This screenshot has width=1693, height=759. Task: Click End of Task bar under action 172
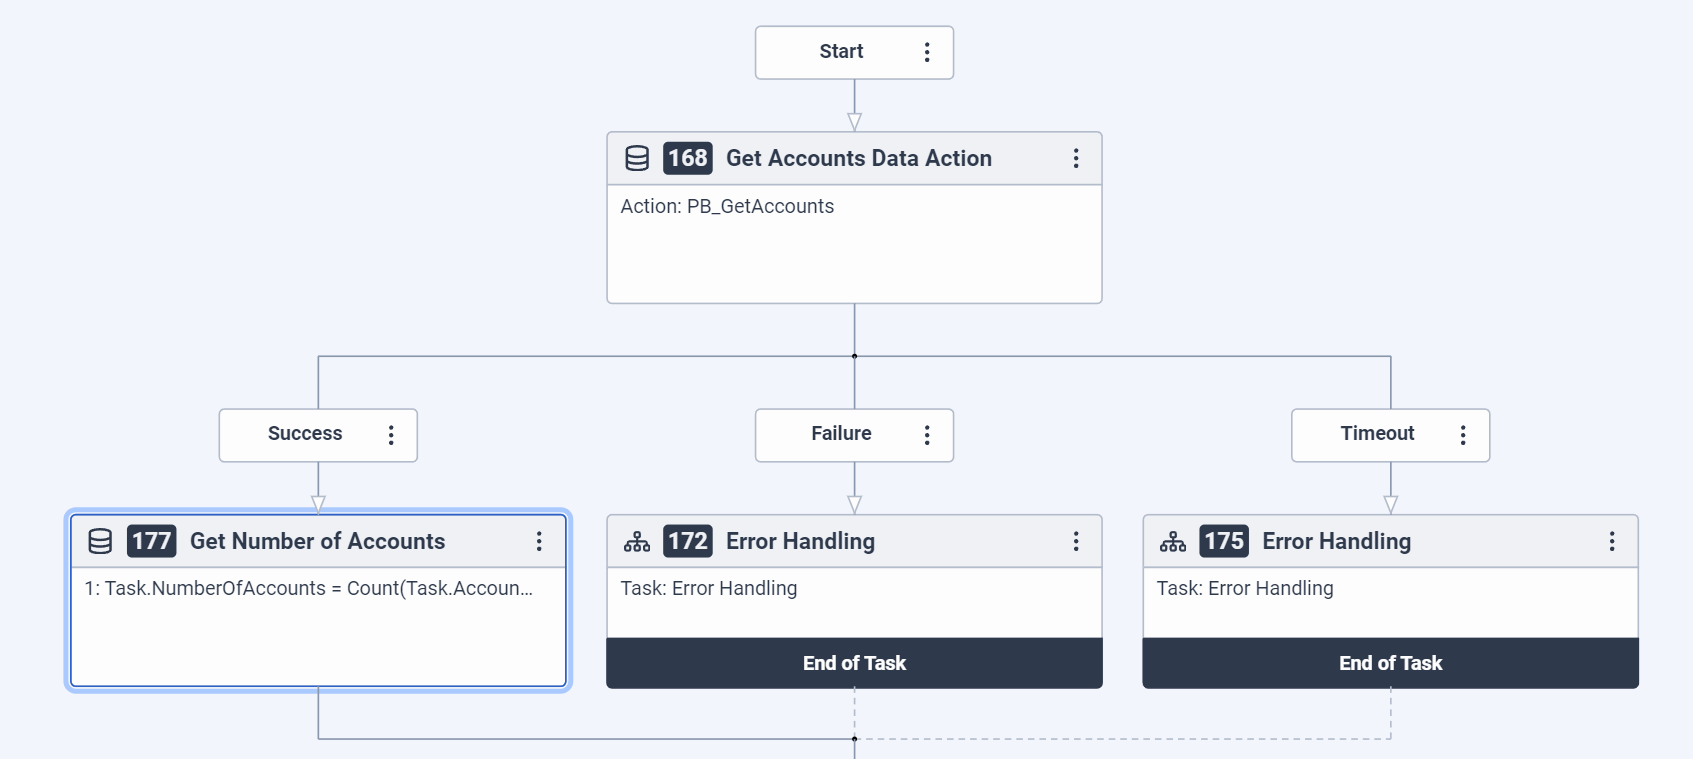coord(854,663)
